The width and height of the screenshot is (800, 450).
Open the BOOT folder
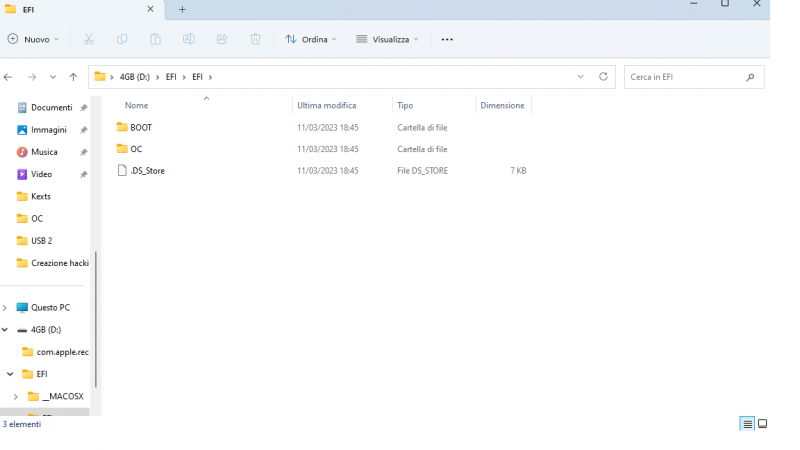point(140,128)
